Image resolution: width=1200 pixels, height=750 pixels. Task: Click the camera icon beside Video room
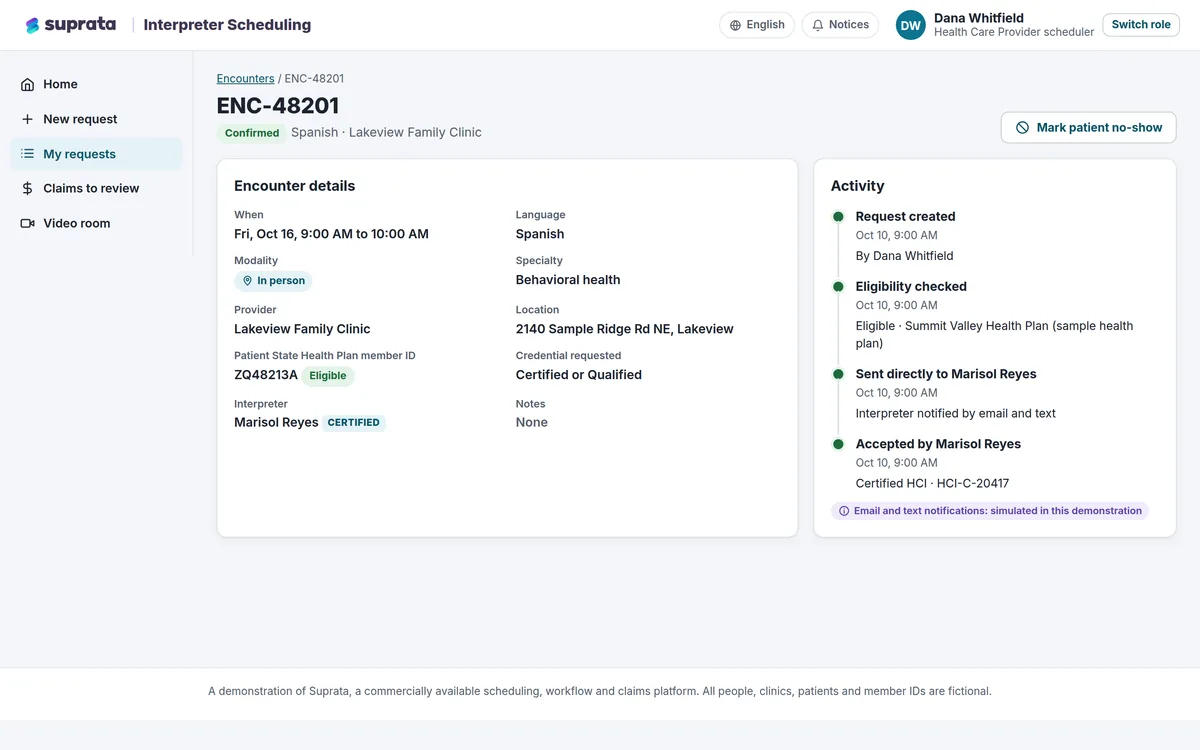point(27,223)
